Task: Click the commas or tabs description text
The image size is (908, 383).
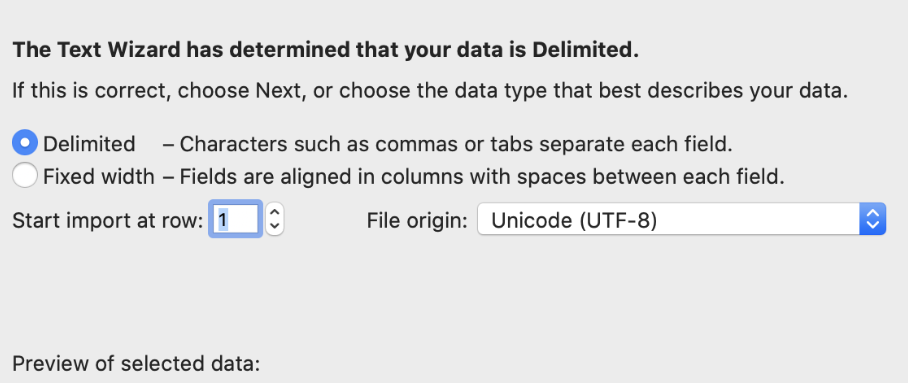Action: (x=448, y=144)
